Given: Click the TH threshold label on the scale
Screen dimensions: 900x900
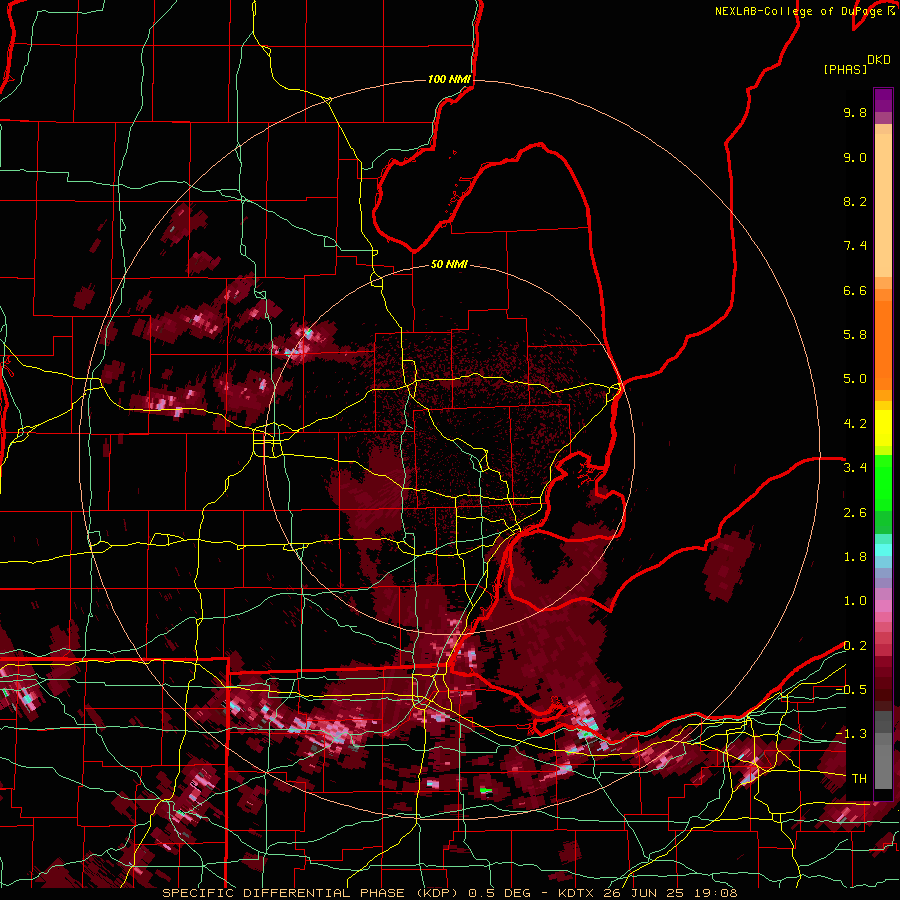Looking at the screenshot, I should 859,779.
